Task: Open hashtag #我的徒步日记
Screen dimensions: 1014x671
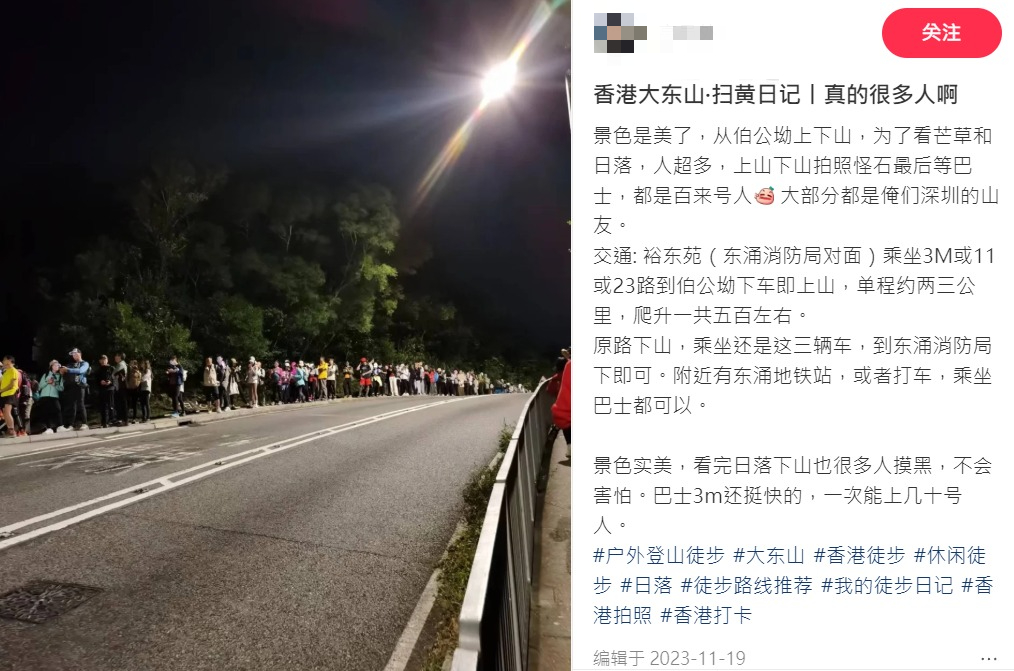Action: [887, 585]
